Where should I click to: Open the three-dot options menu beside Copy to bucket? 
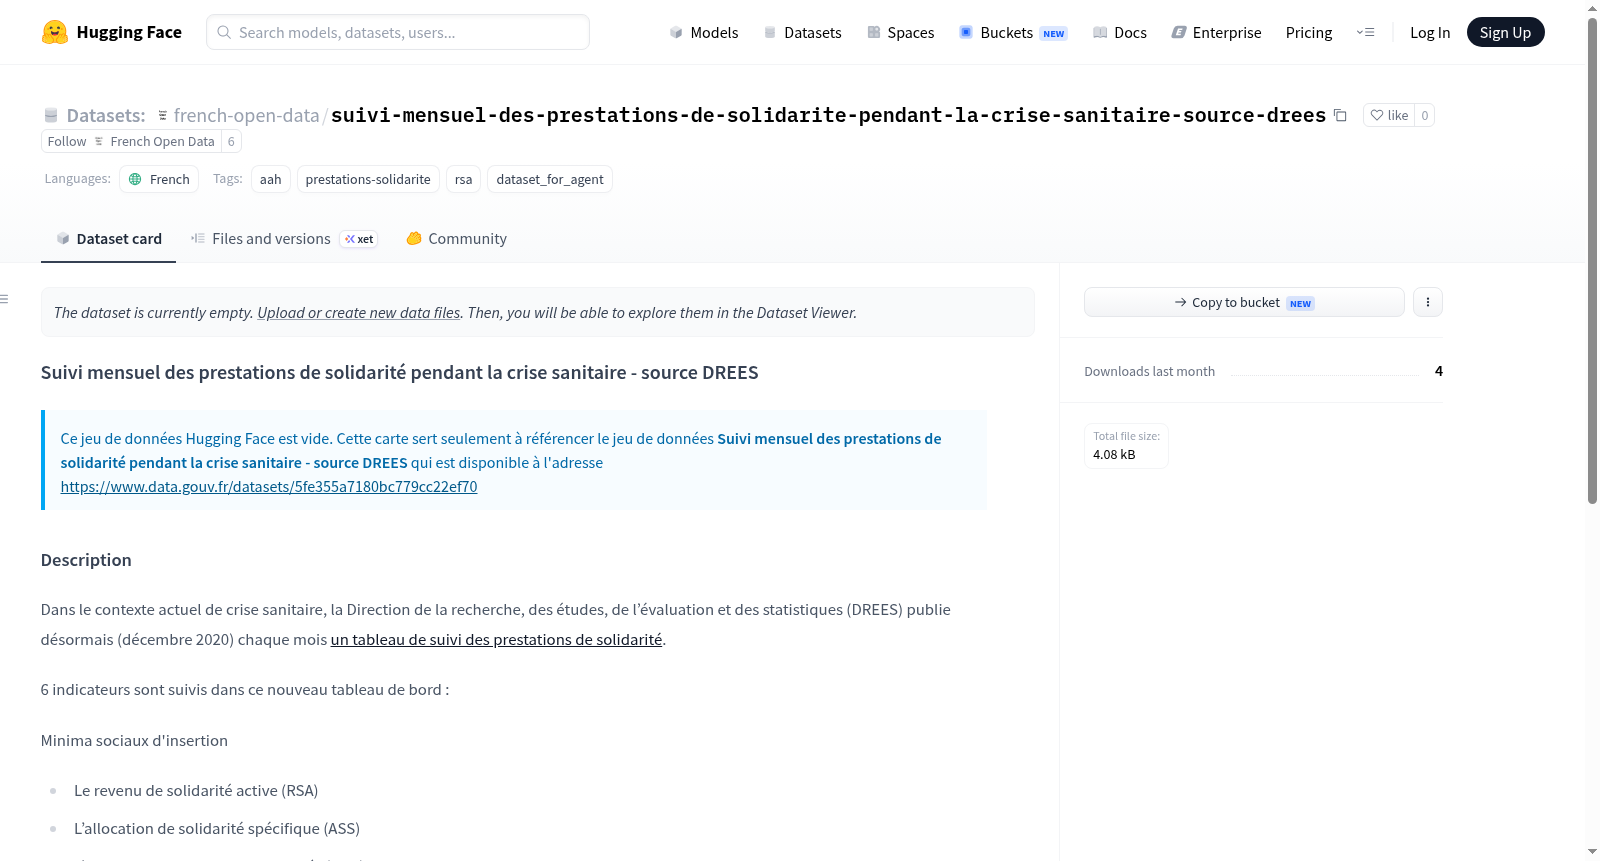tap(1428, 302)
